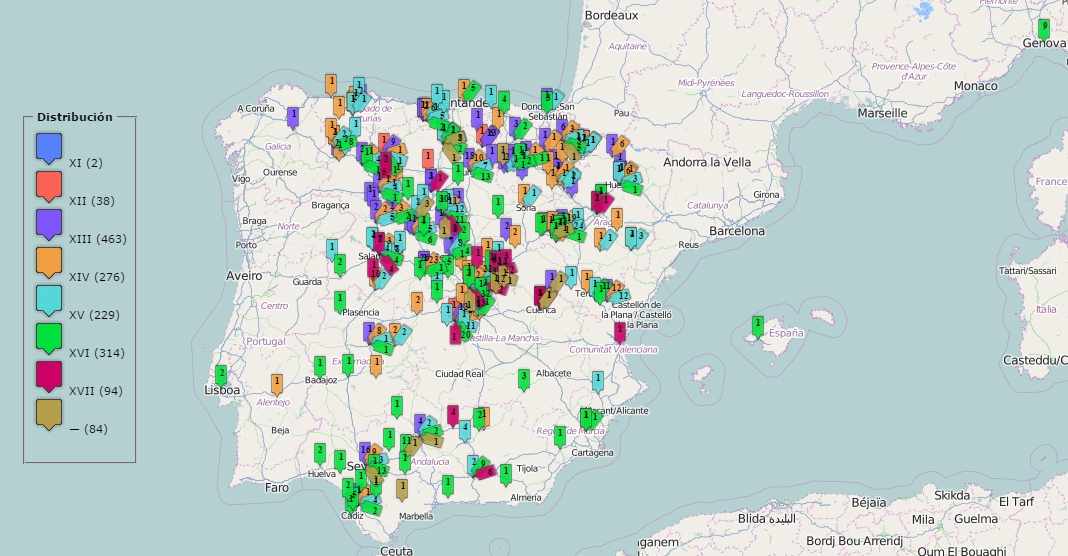Click the Distribución legend title

(x=75, y=117)
